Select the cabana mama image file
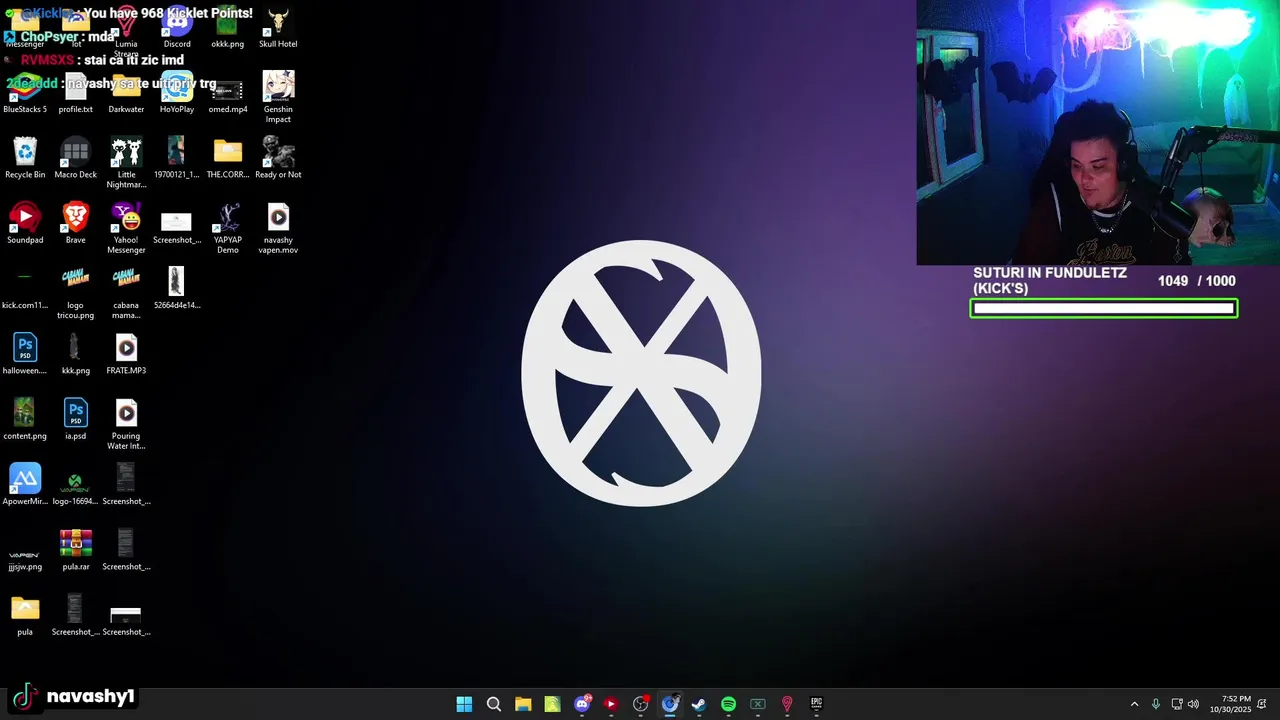The width and height of the screenshot is (1280, 720). pos(126,293)
